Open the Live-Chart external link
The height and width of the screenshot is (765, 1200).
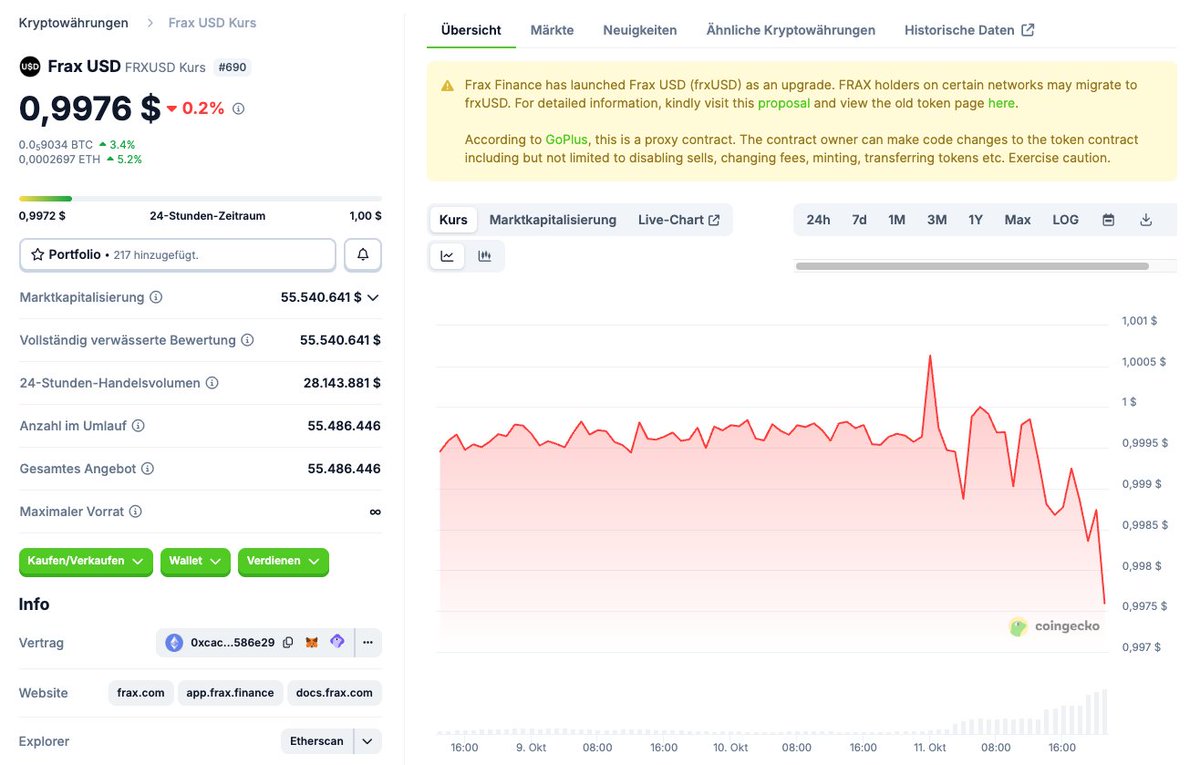click(x=679, y=220)
